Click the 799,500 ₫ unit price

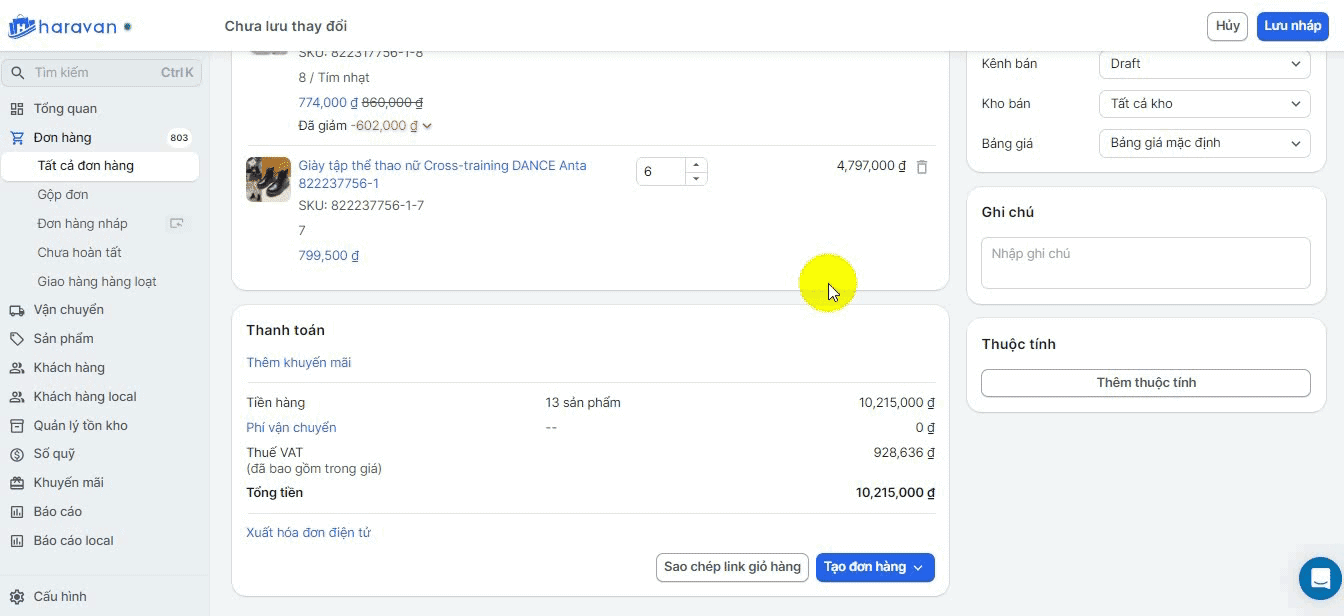tap(328, 256)
